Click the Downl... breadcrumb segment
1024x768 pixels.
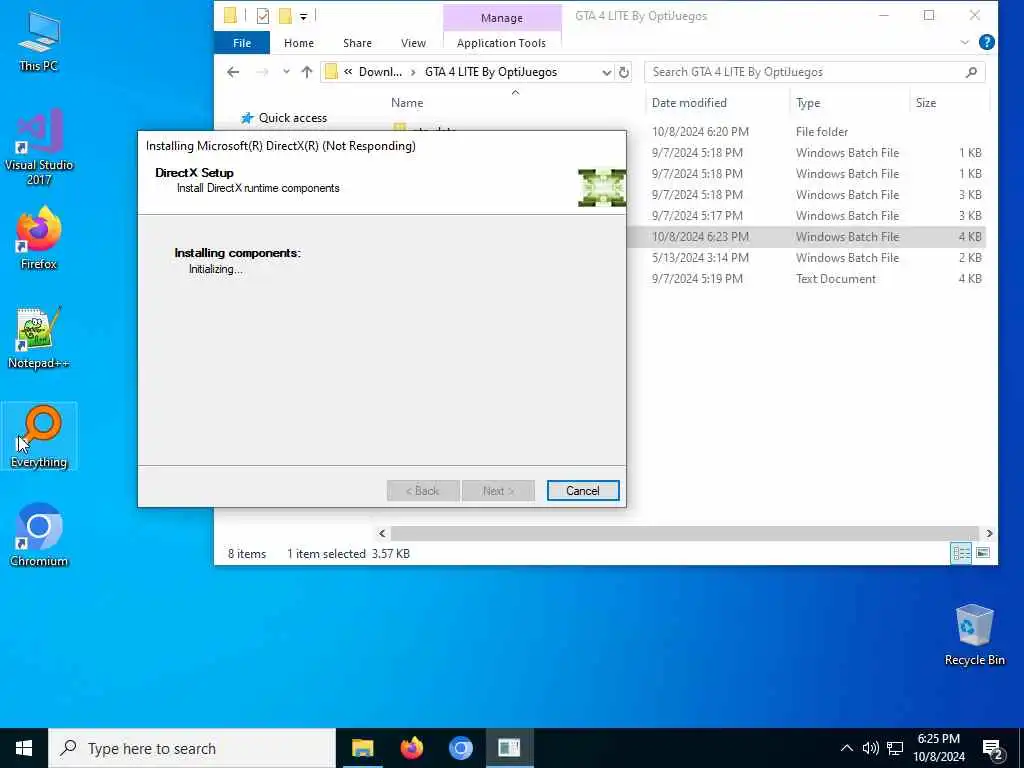(380, 72)
